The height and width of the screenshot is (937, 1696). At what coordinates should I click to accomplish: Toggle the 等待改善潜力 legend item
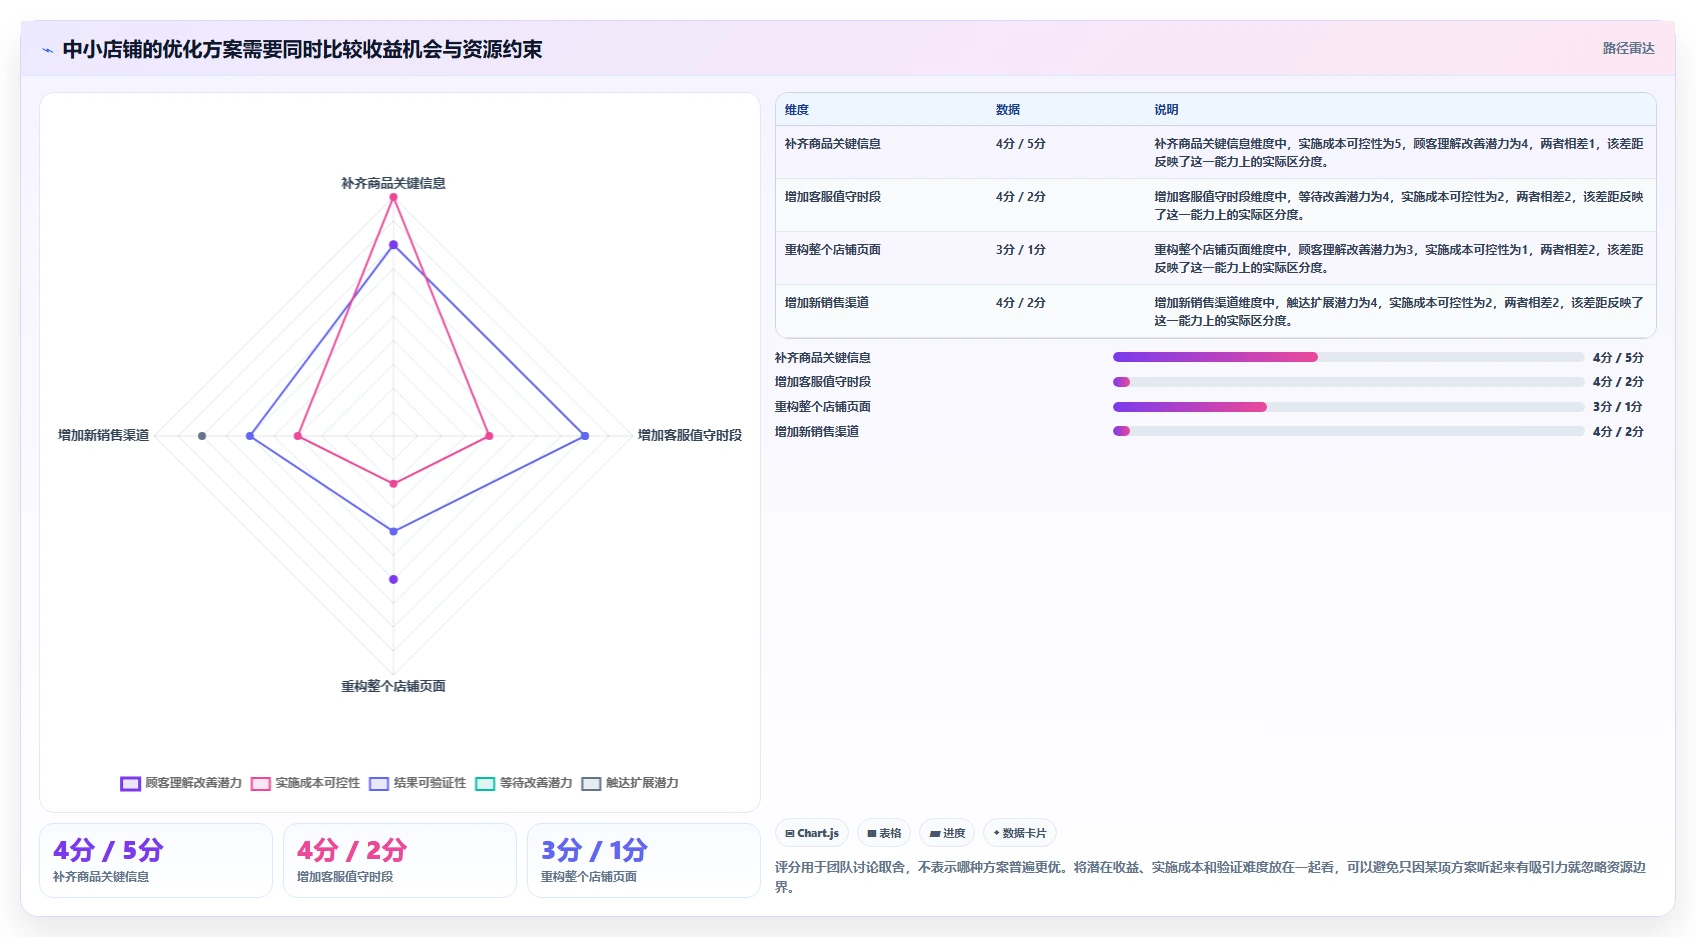click(523, 783)
